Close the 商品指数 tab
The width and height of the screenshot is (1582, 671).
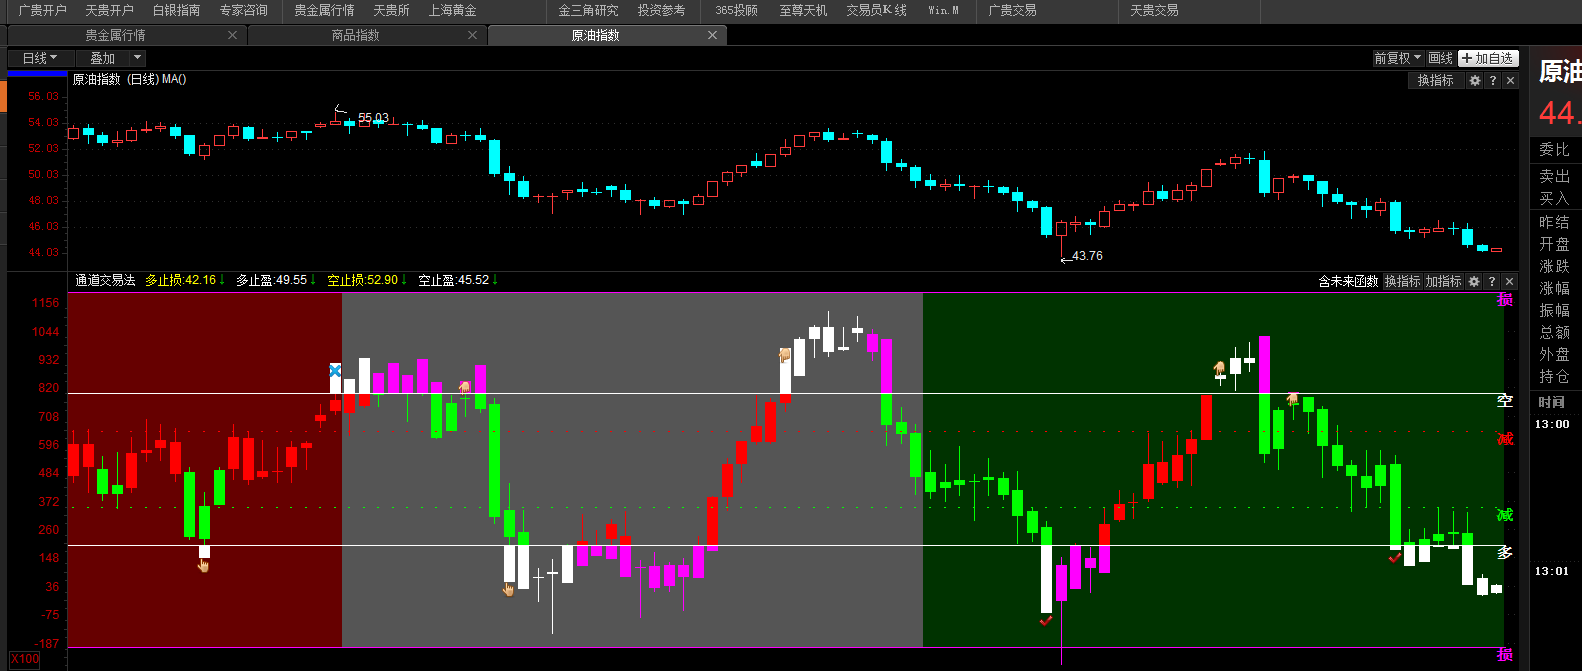coord(473,35)
